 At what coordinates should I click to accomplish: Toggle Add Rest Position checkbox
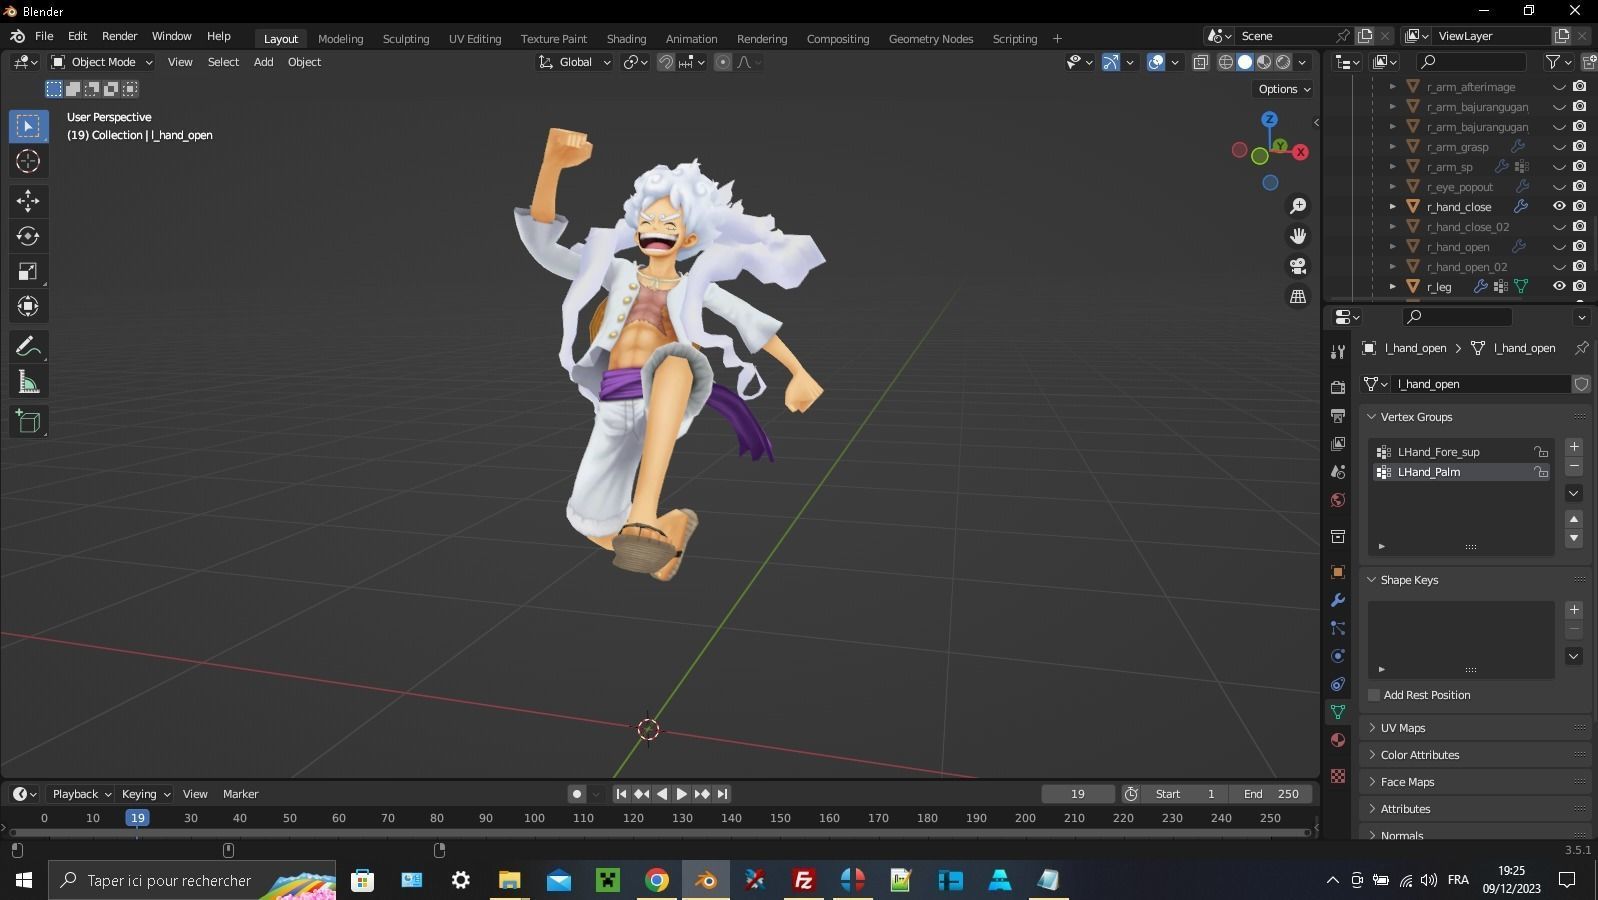1374,695
